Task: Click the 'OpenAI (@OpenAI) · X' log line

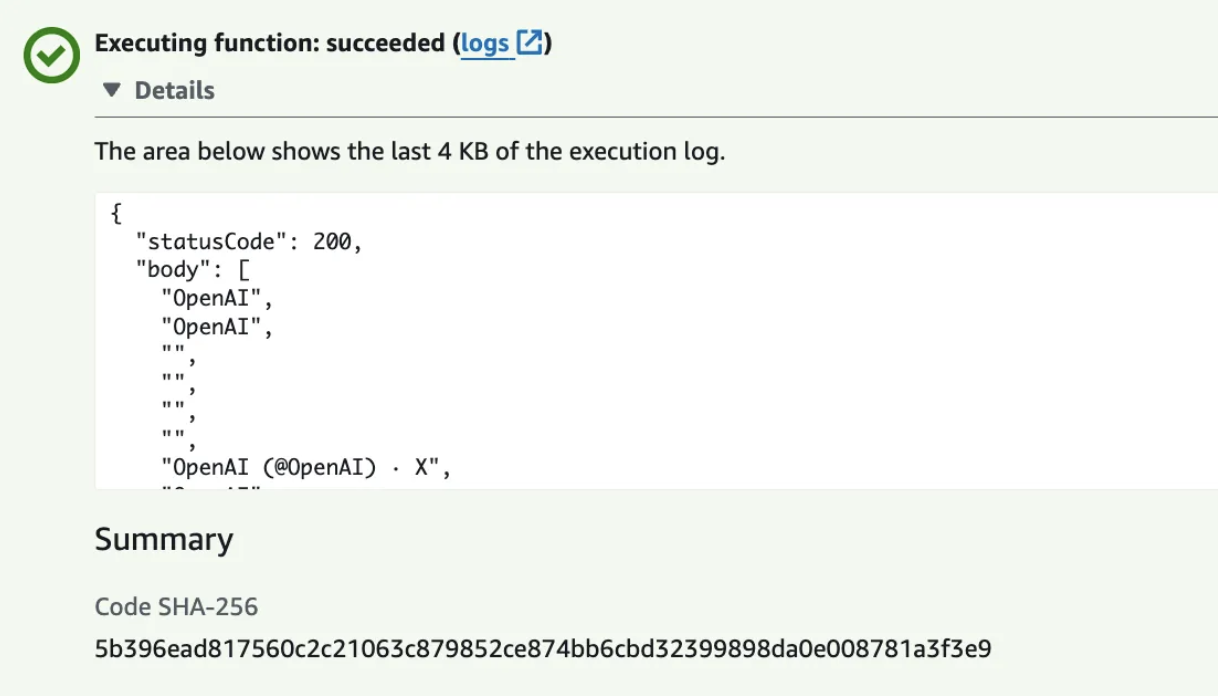Action: coord(306,466)
